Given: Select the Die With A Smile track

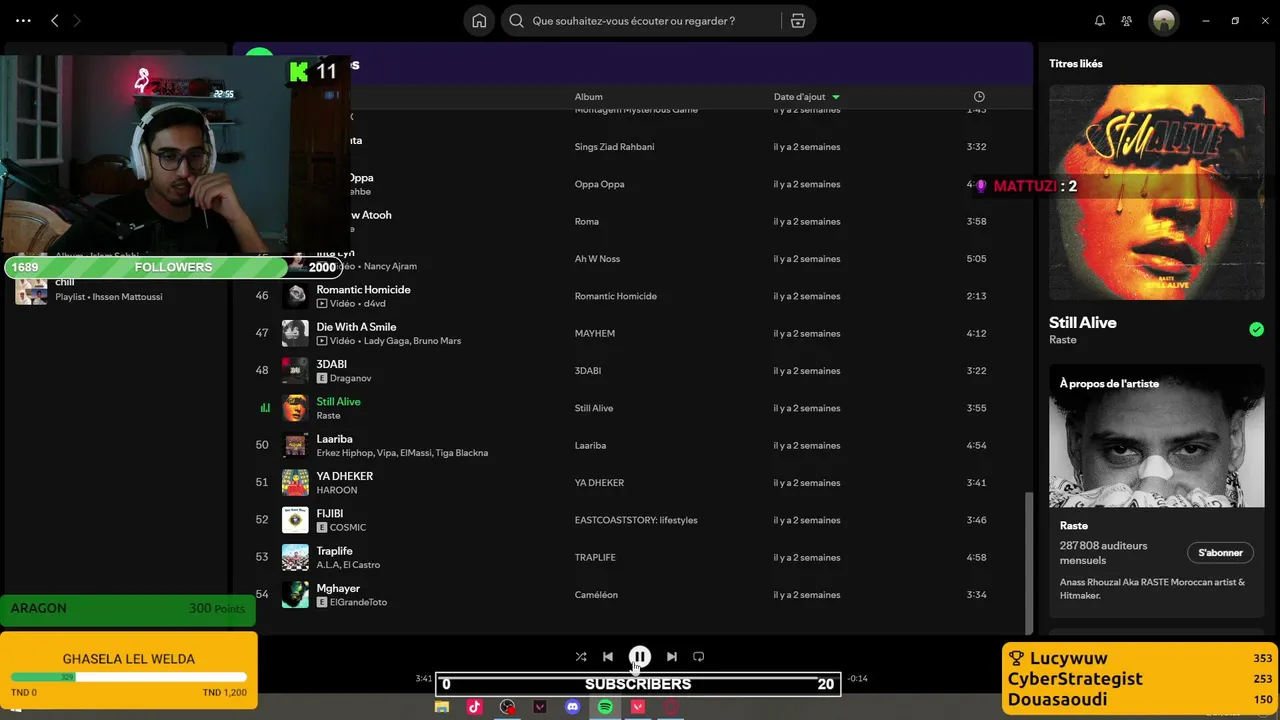Looking at the screenshot, I should [x=356, y=327].
